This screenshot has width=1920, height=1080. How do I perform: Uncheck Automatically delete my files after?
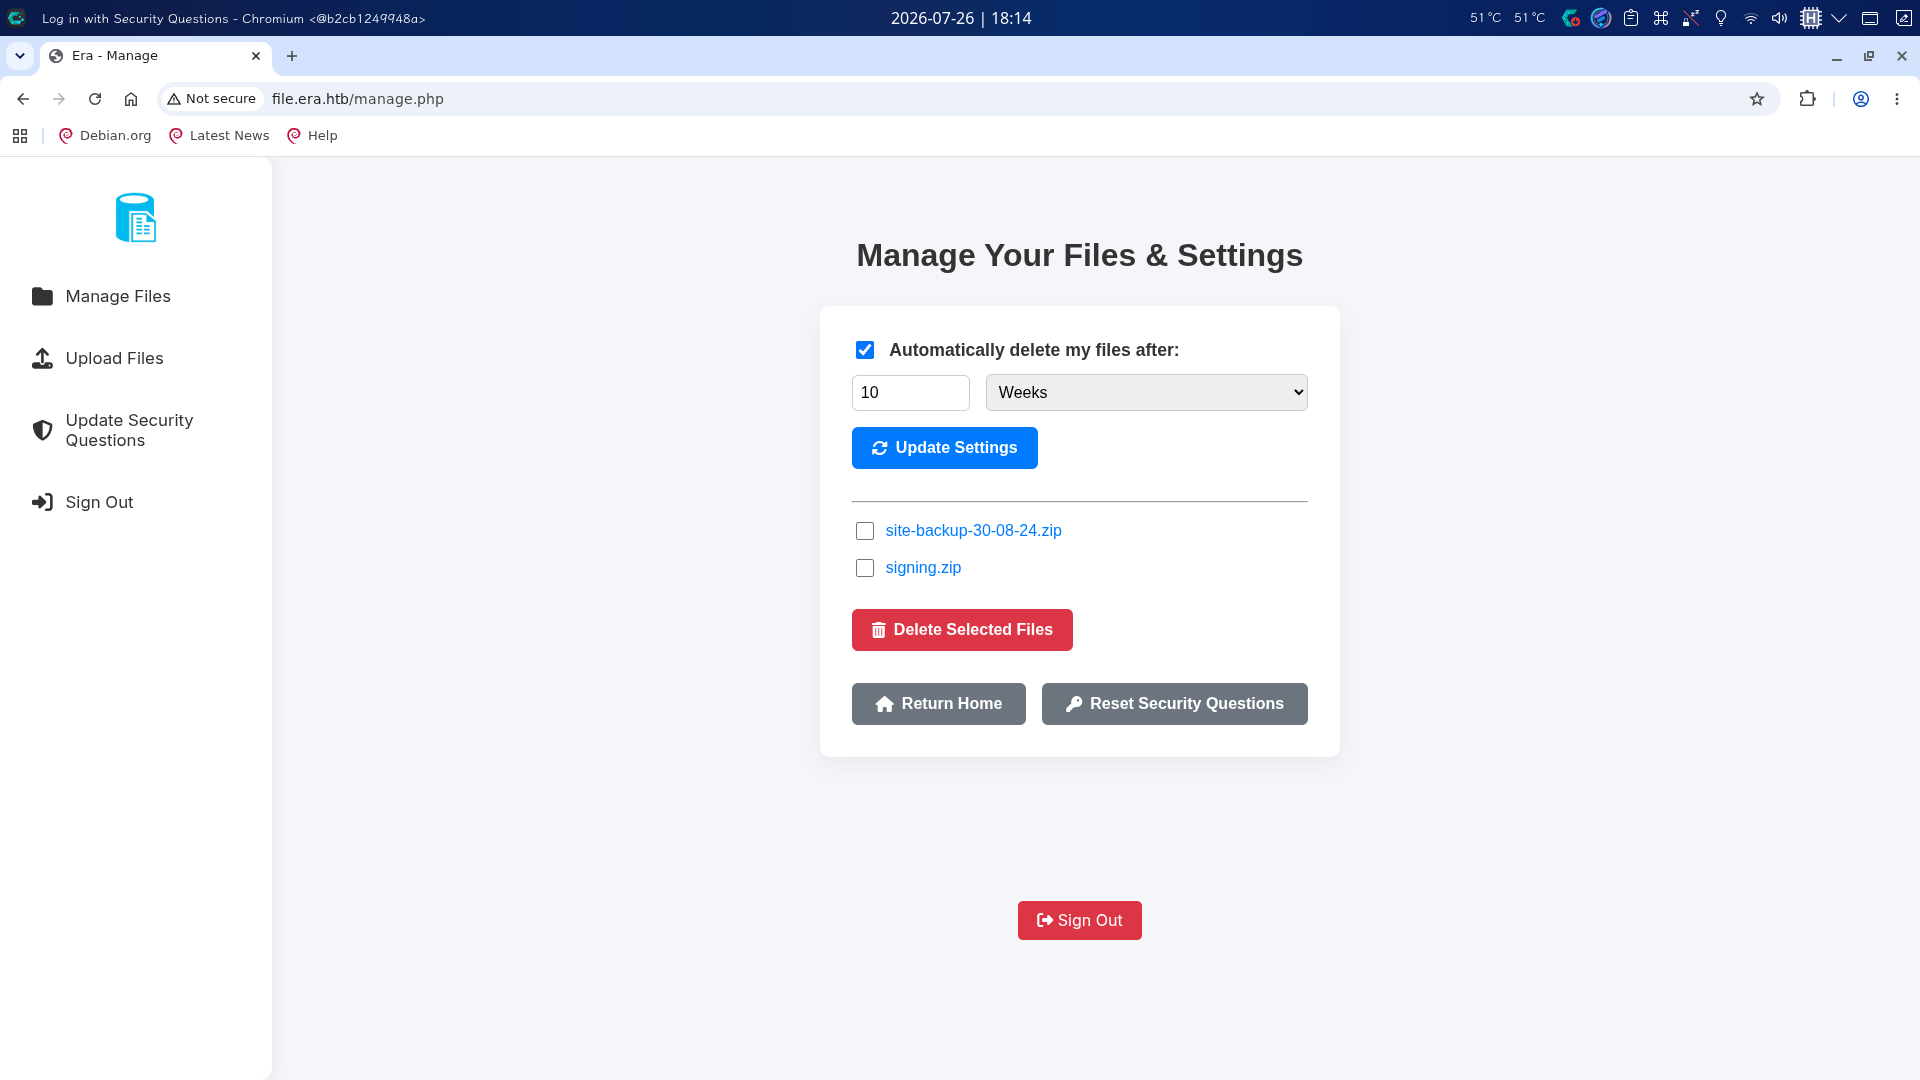(865, 350)
